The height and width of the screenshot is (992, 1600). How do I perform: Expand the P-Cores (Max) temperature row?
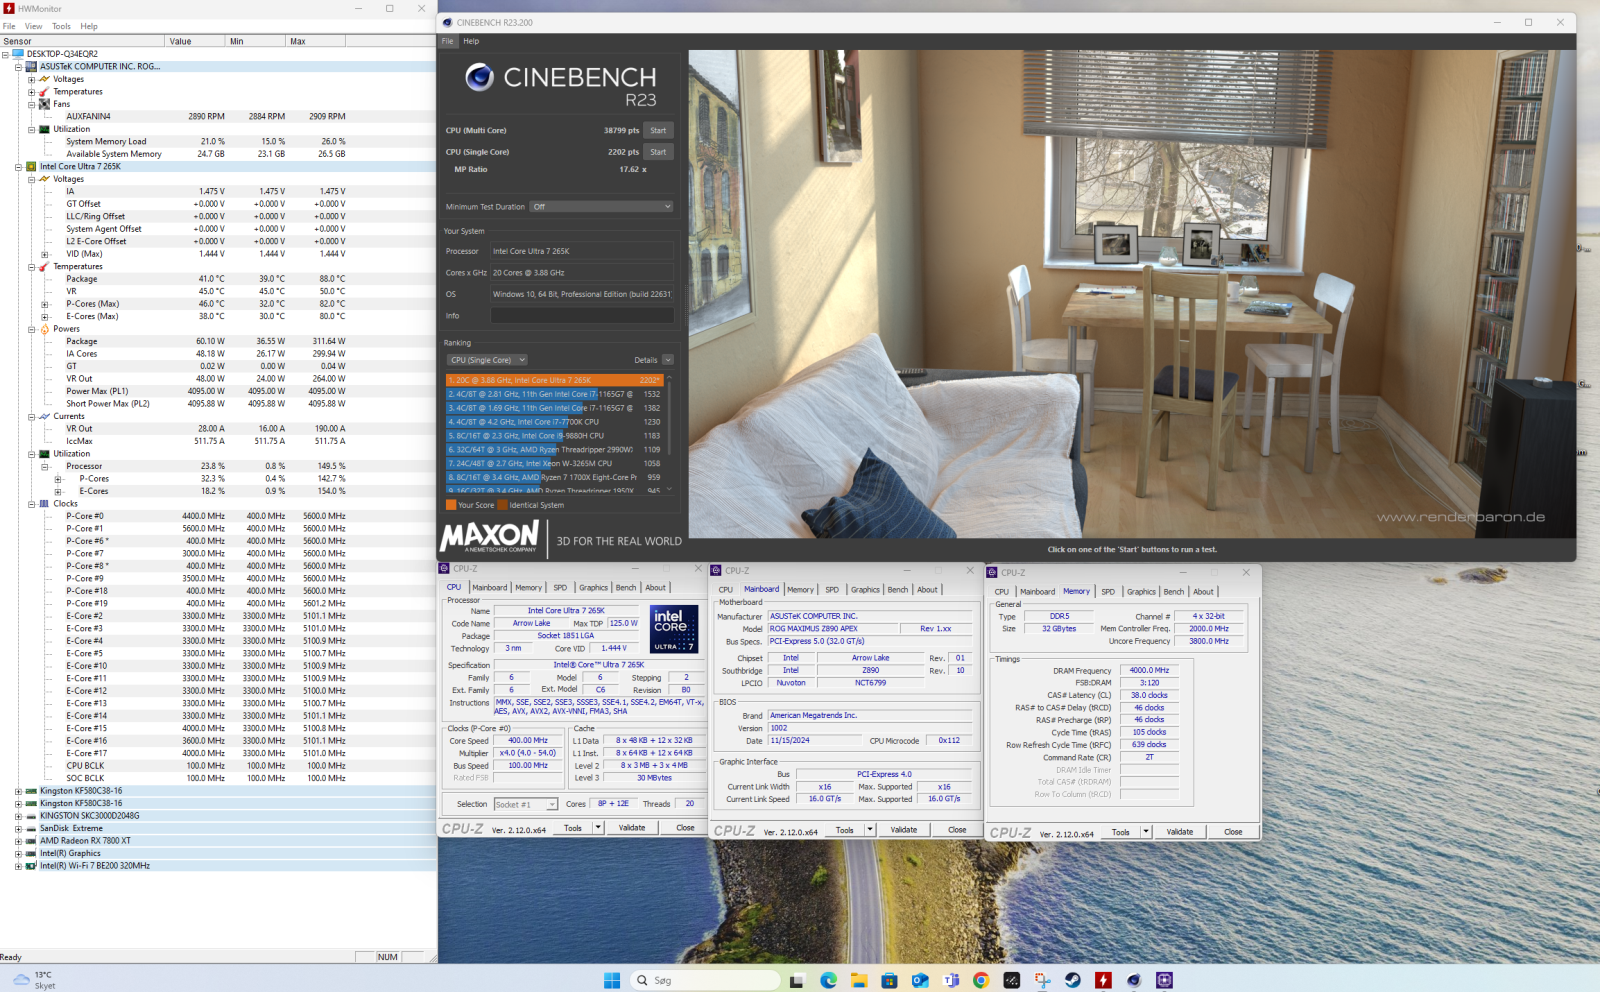coord(44,304)
